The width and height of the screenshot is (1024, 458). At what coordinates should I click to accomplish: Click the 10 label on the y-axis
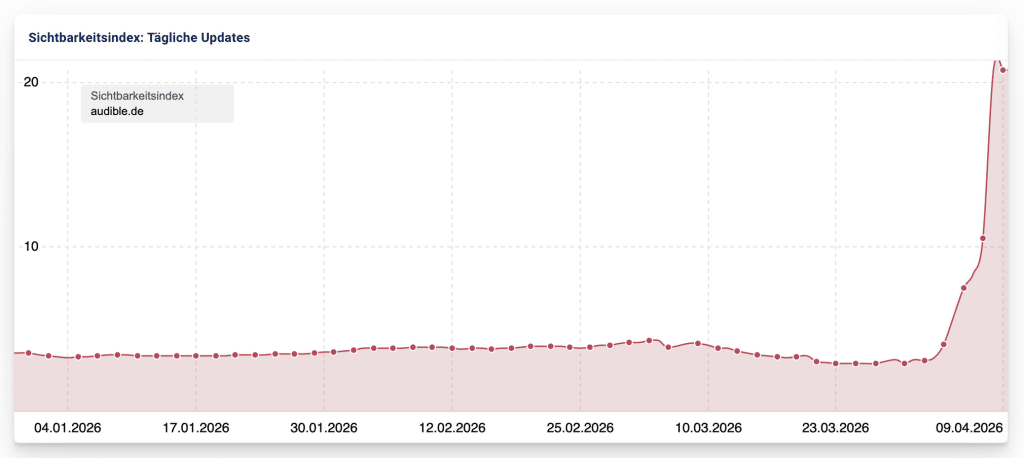[x=31, y=247]
